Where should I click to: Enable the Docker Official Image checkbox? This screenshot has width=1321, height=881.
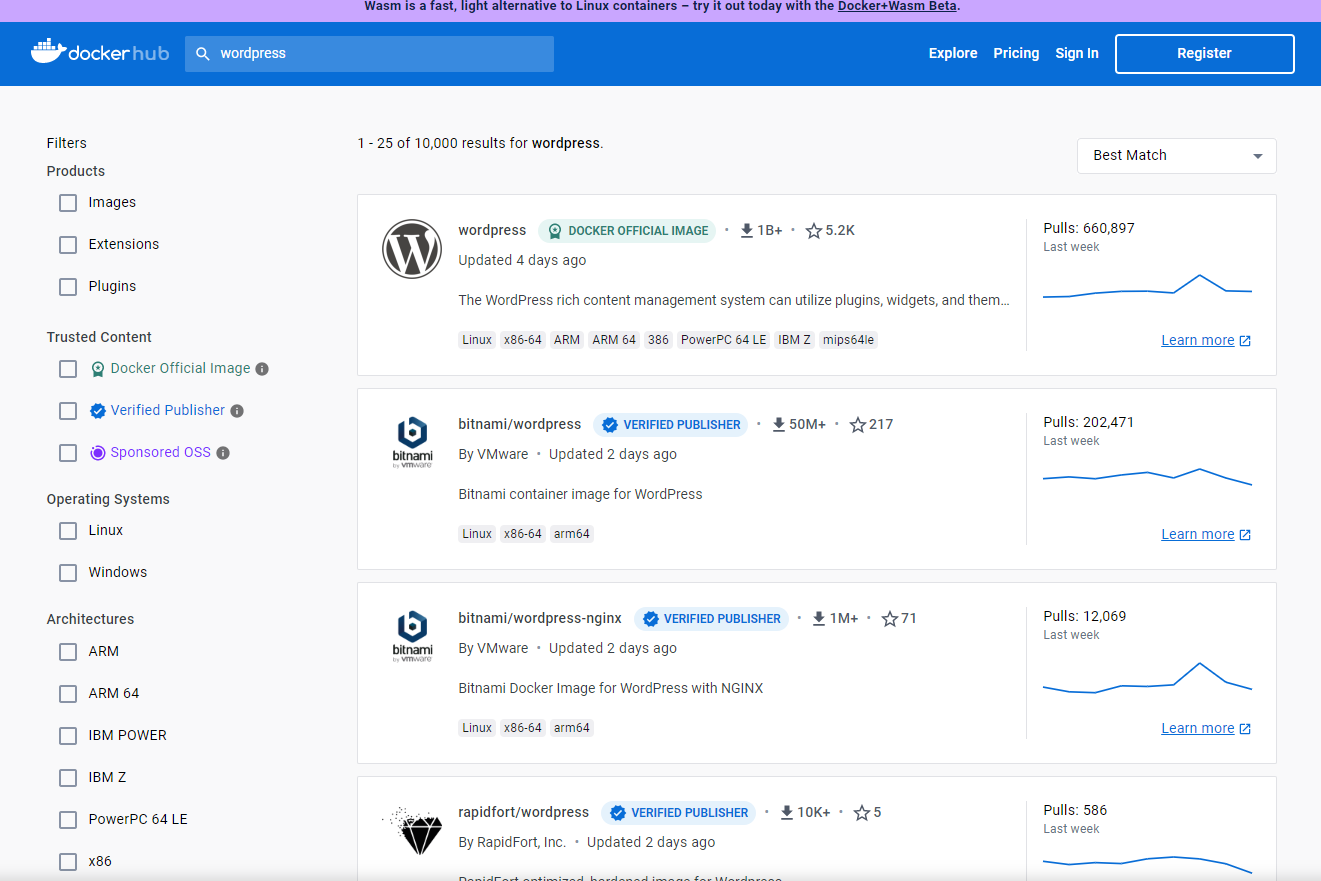tap(68, 369)
